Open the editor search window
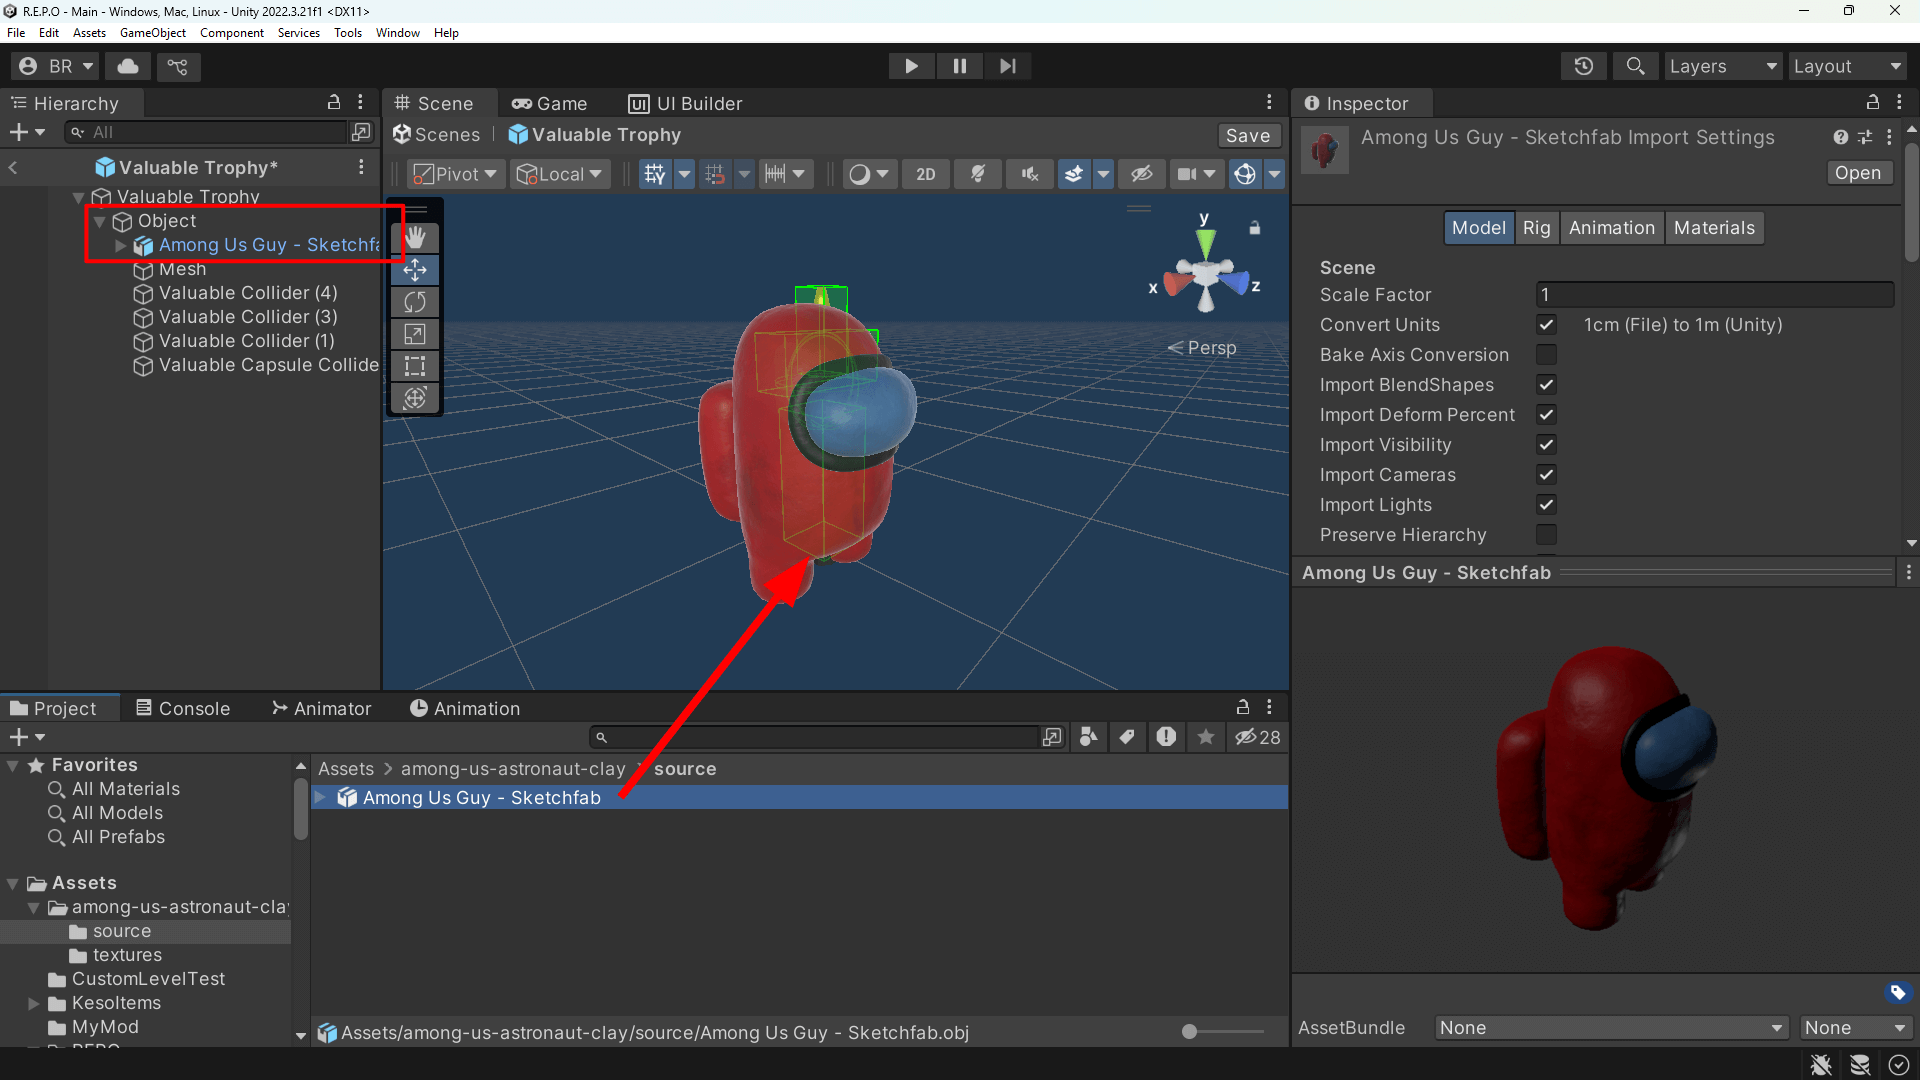1920x1080 pixels. 1635,66
